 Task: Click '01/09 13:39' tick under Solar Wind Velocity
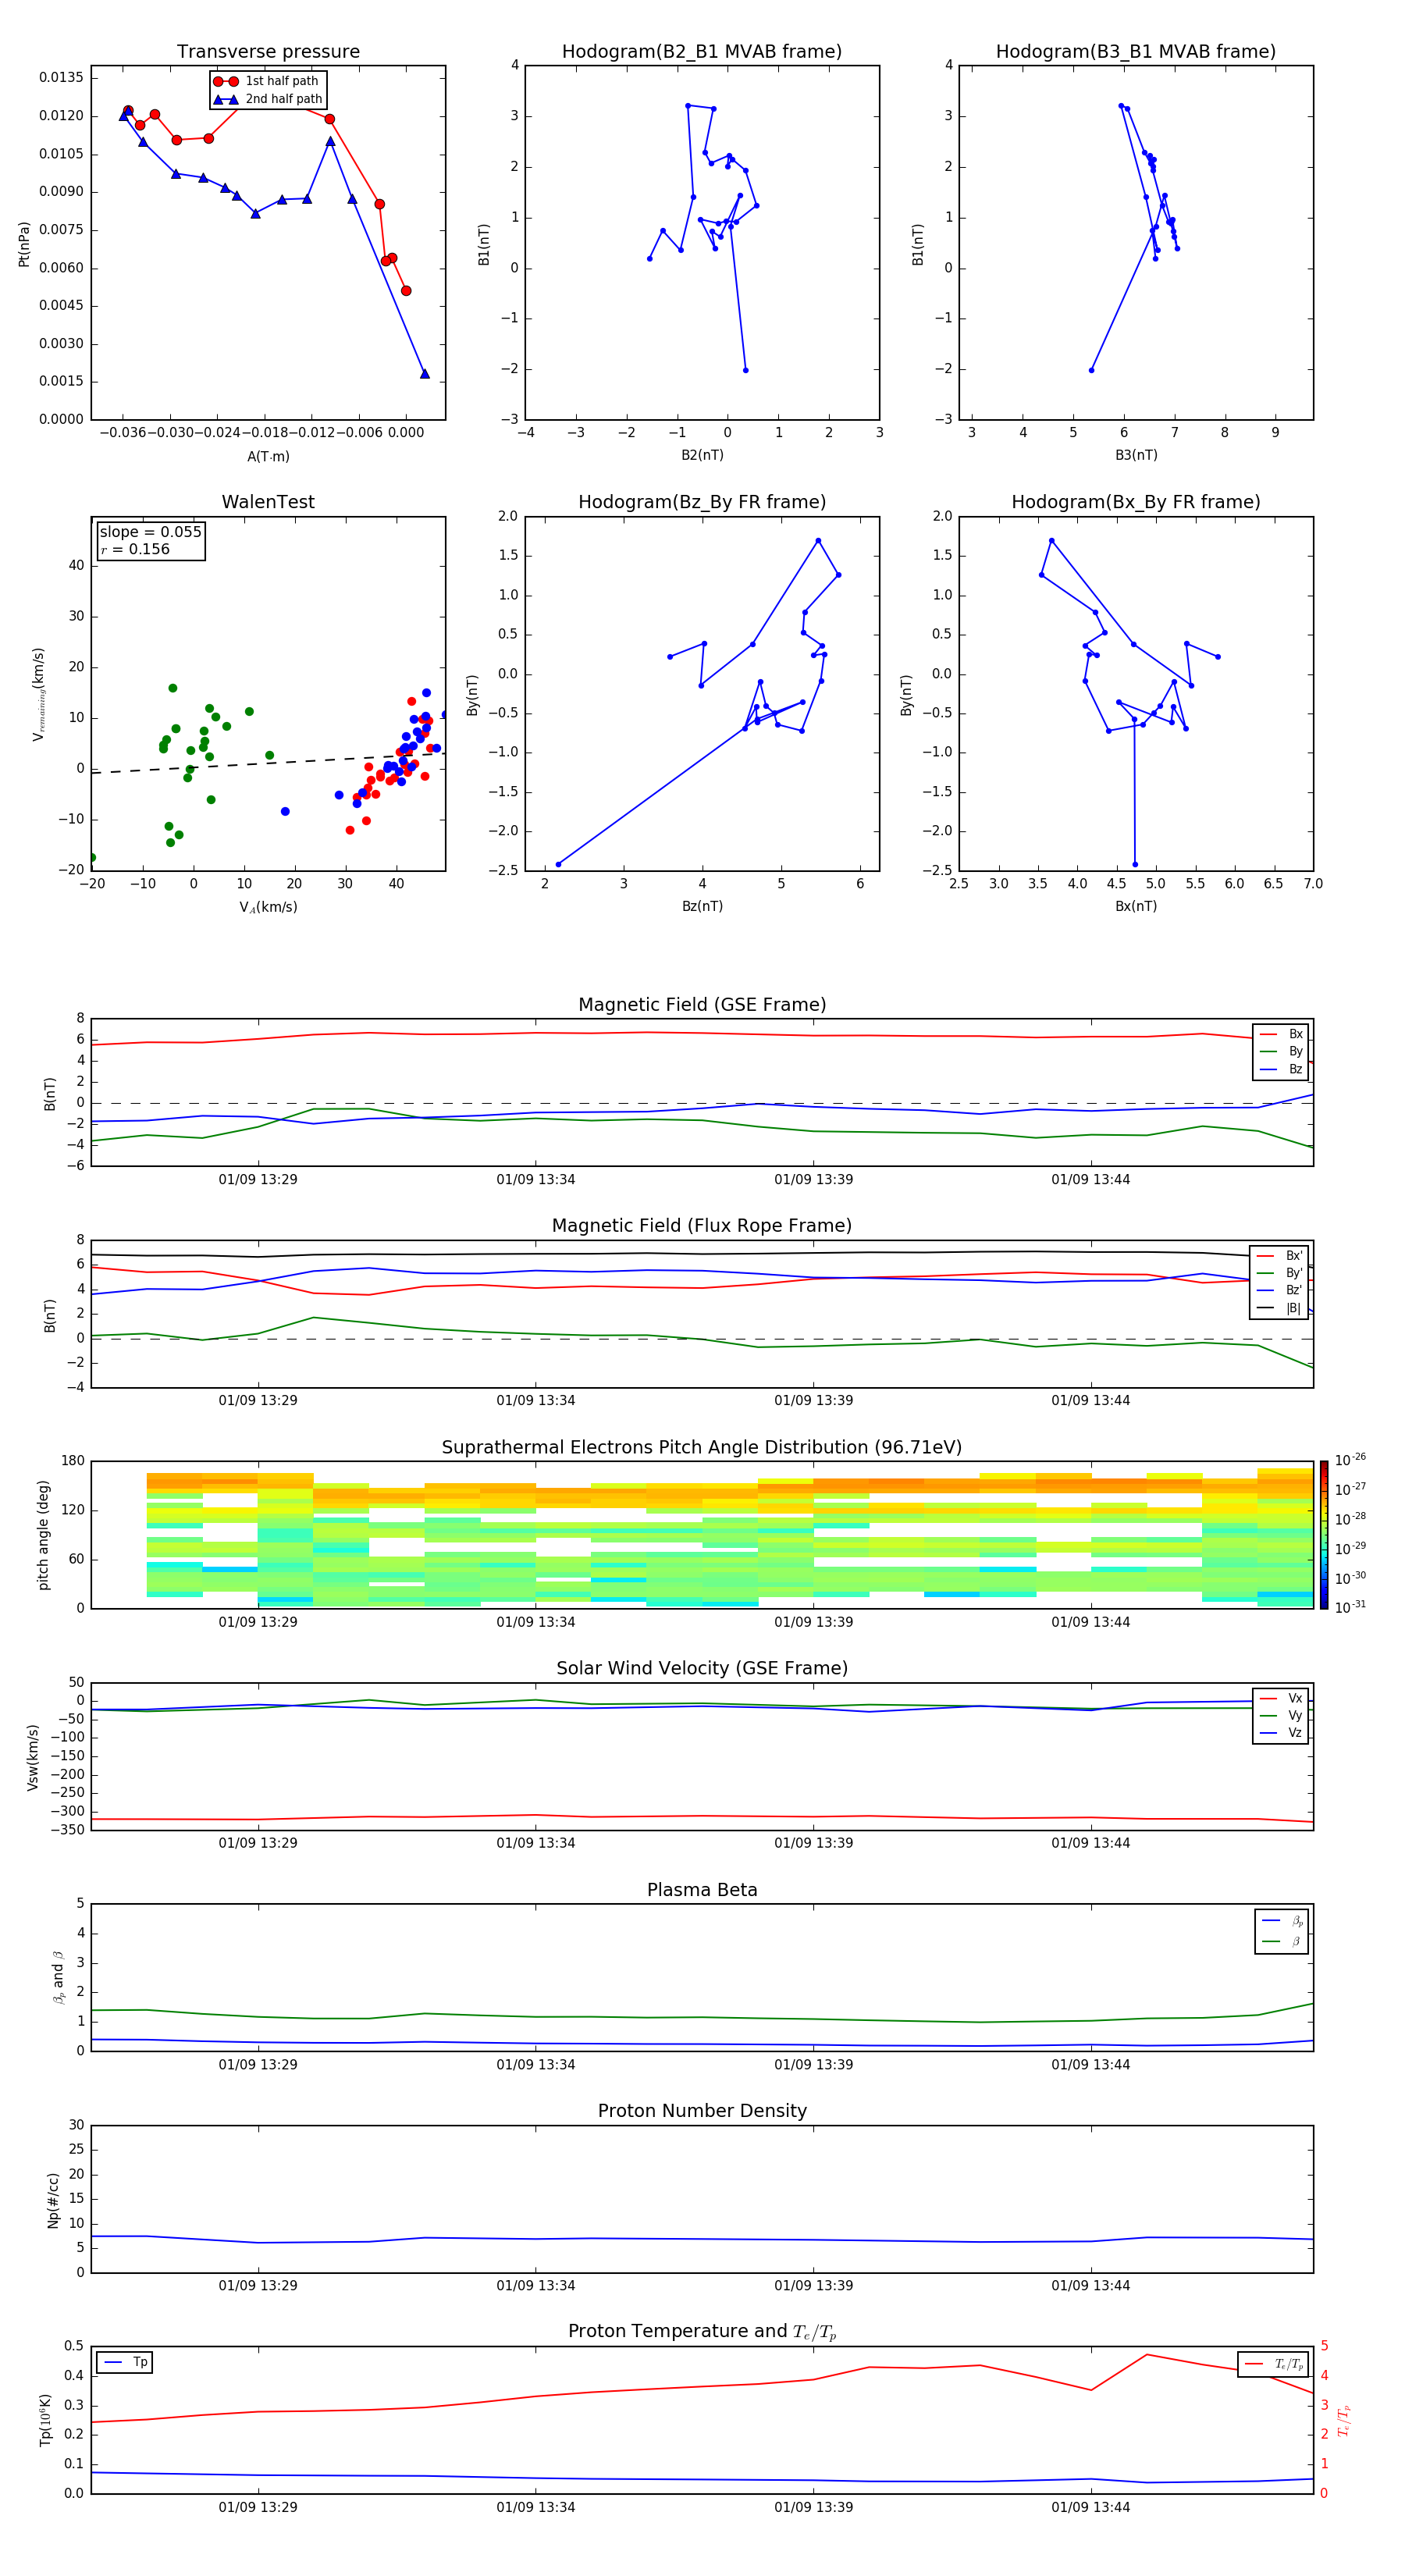click(x=813, y=1843)
